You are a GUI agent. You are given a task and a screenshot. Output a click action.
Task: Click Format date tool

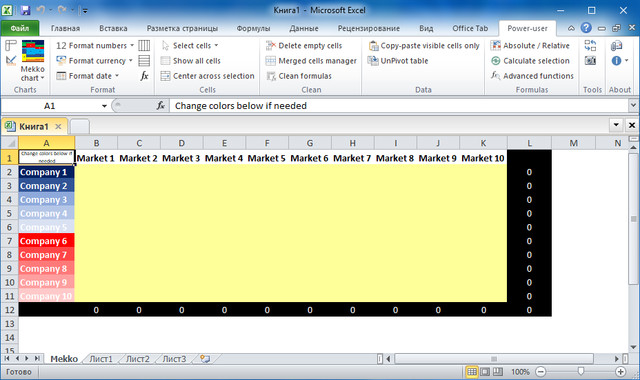click(87, 76)
